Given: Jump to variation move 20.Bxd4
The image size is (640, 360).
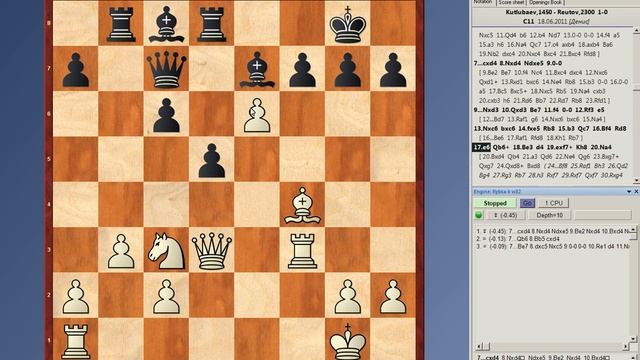Looking at the screenshot, I should pos(493,157).
